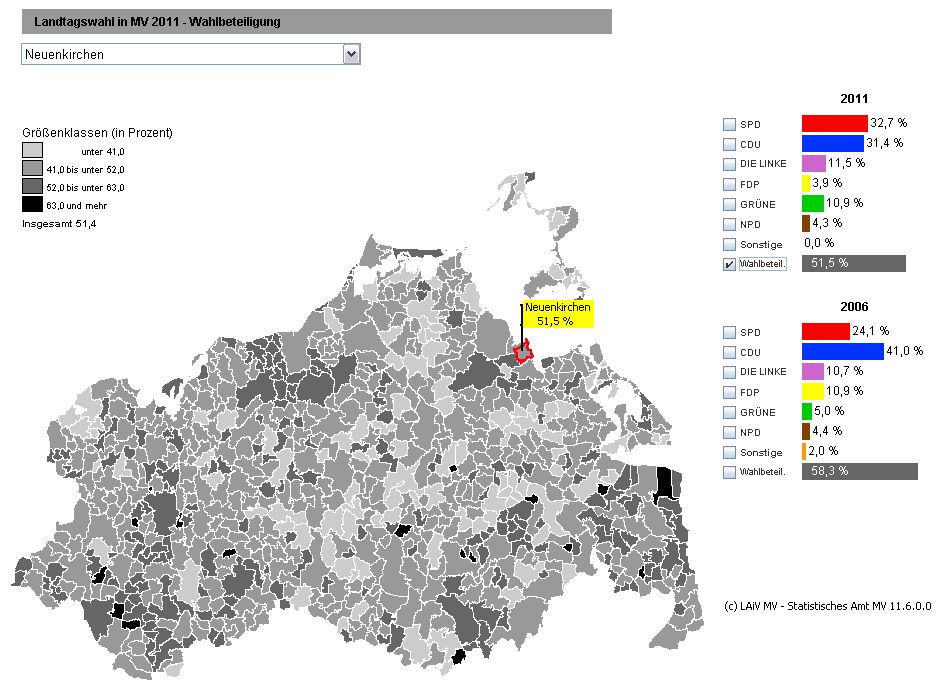The image size is (937, 684).
Task: Click the black '63,0 und mehr' legend swatch
Action: coord(32,204)
